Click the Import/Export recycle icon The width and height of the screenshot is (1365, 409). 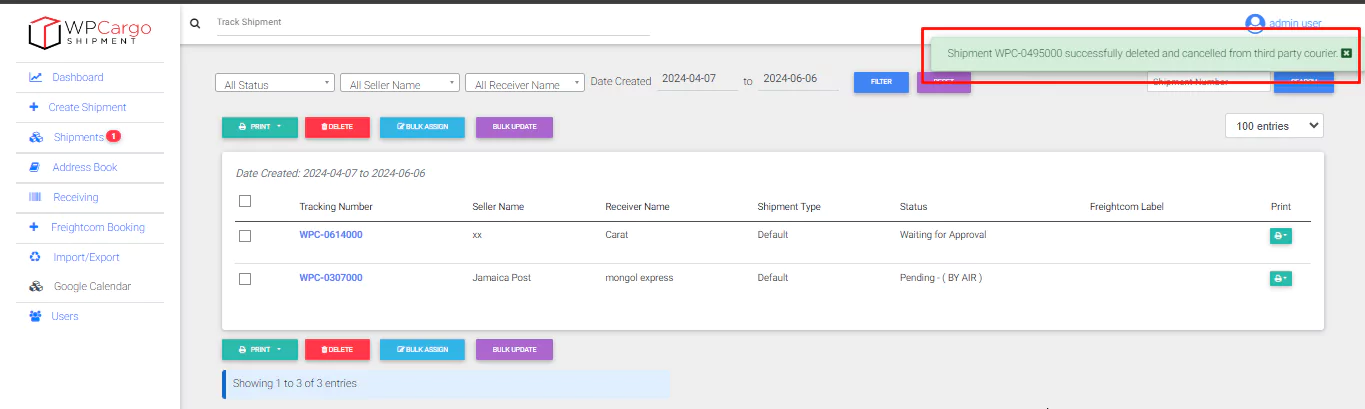tap(35, 257)
